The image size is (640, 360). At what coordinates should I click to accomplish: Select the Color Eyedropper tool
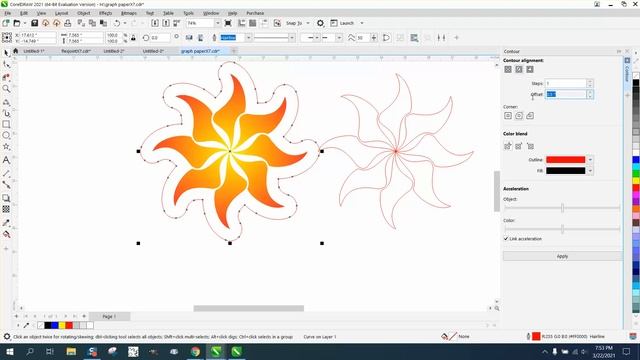point(6,223)
